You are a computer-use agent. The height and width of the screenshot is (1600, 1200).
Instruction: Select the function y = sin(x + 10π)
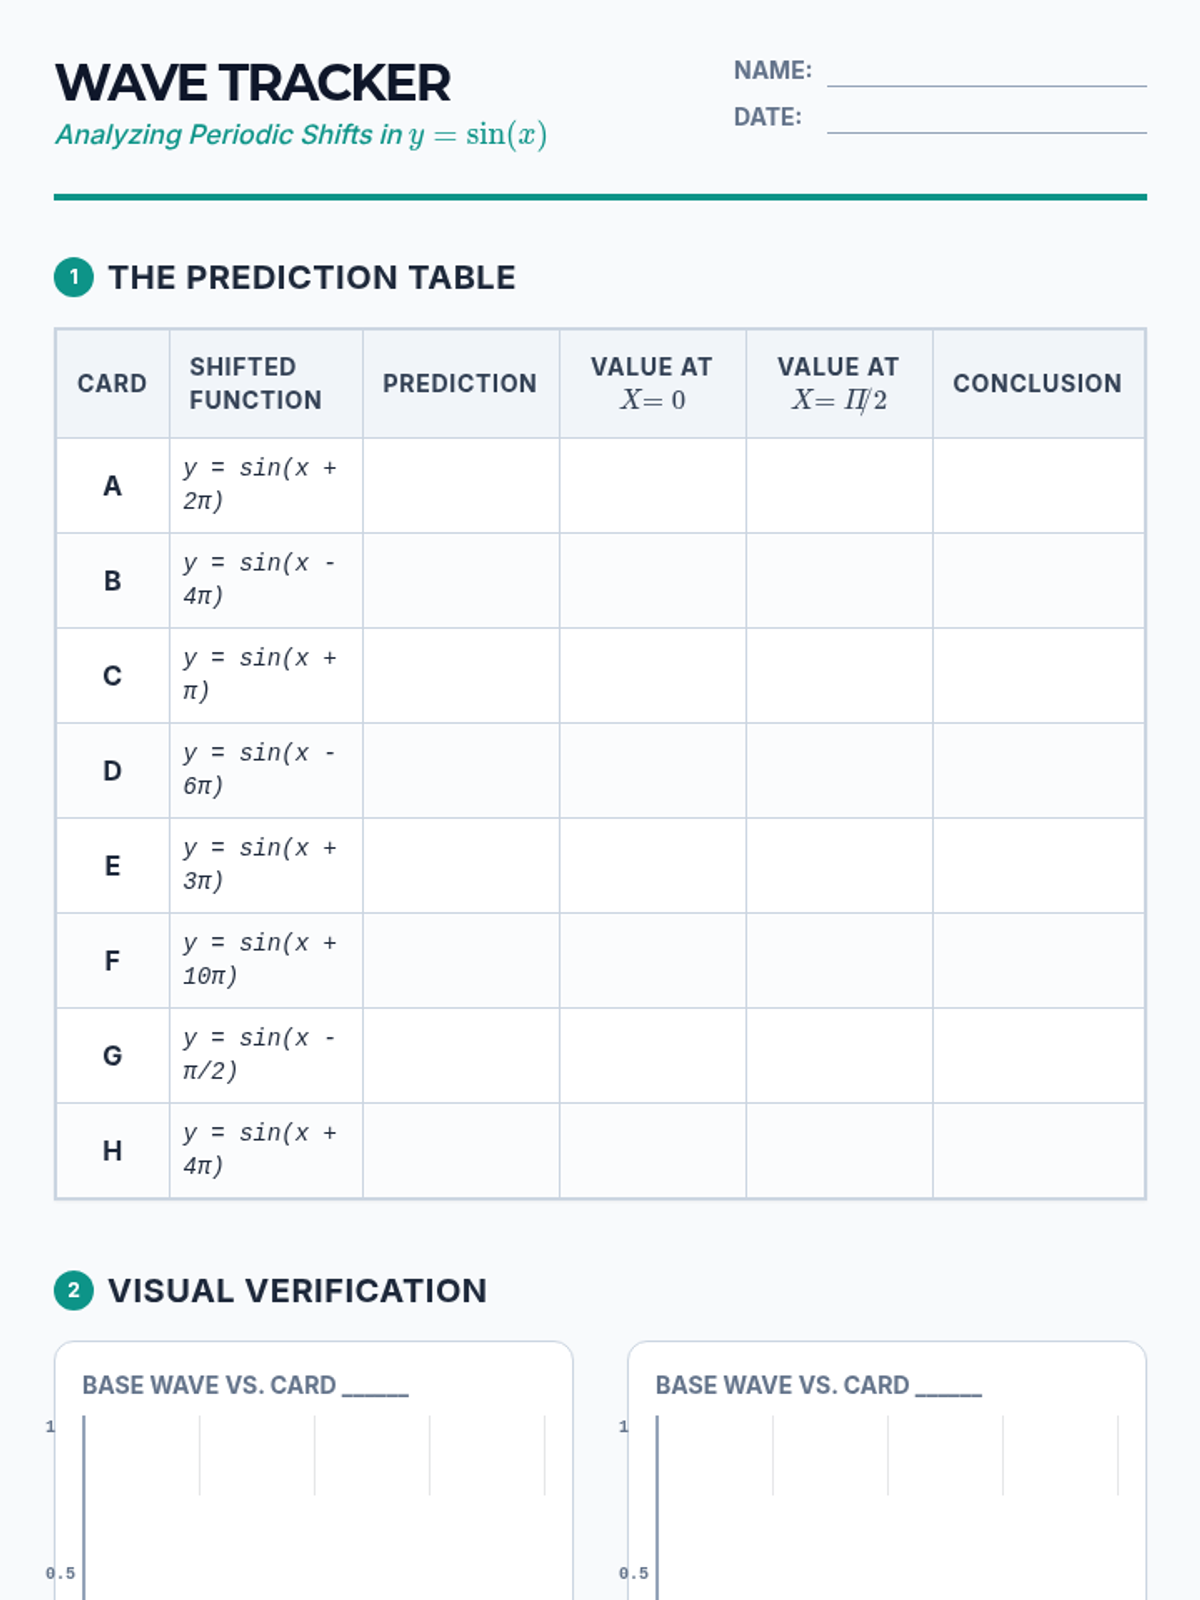tap(260, 959)
